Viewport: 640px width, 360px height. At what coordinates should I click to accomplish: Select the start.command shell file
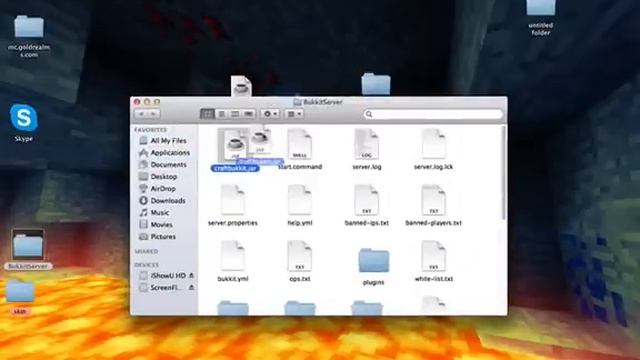tap(300, 144)
